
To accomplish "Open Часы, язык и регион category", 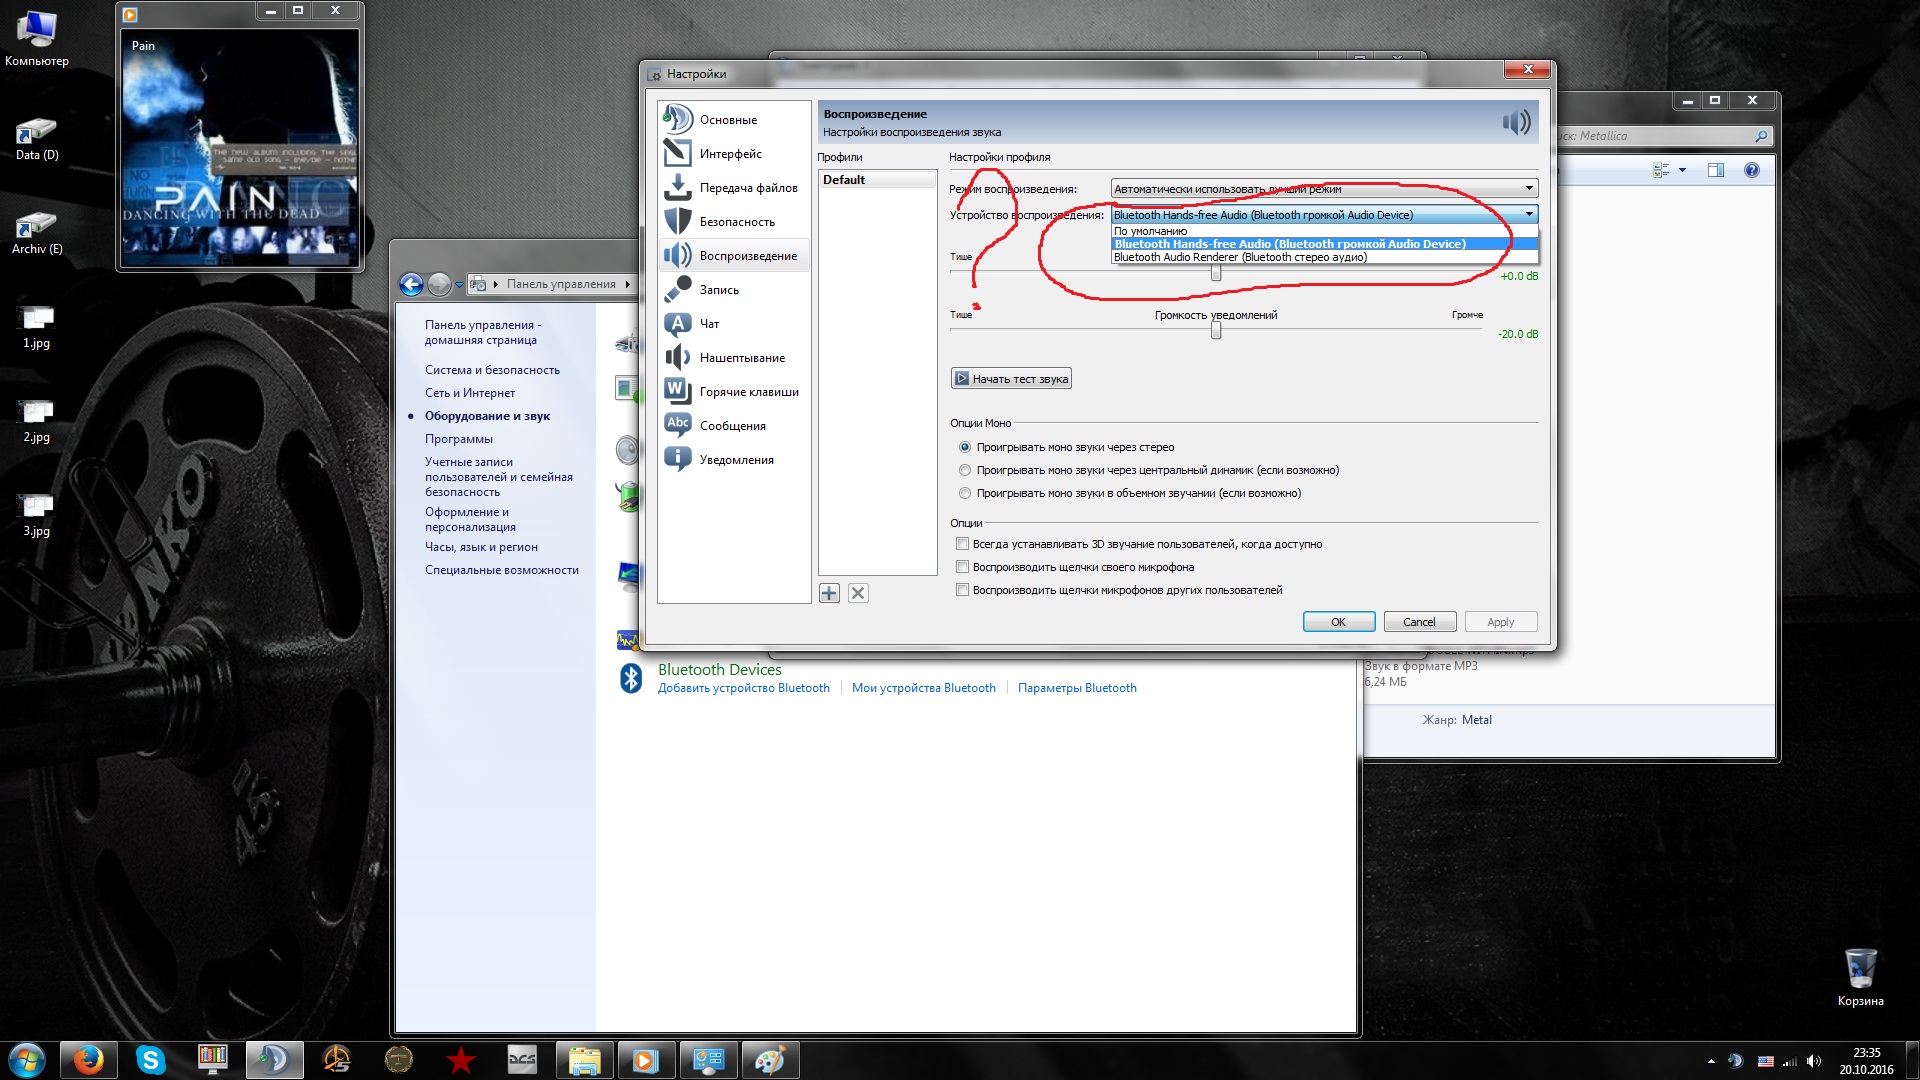I will [x=481, y=547].
